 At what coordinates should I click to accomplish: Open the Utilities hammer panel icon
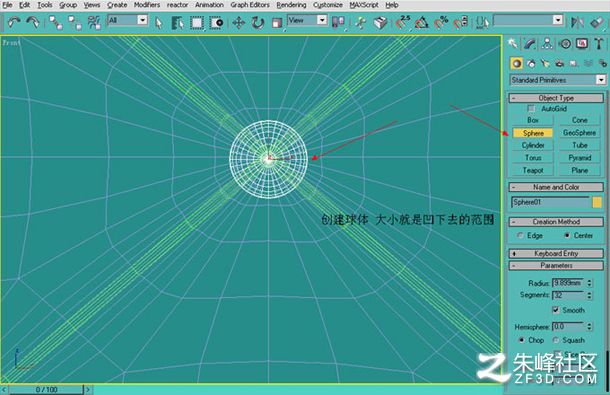[599, 44]
